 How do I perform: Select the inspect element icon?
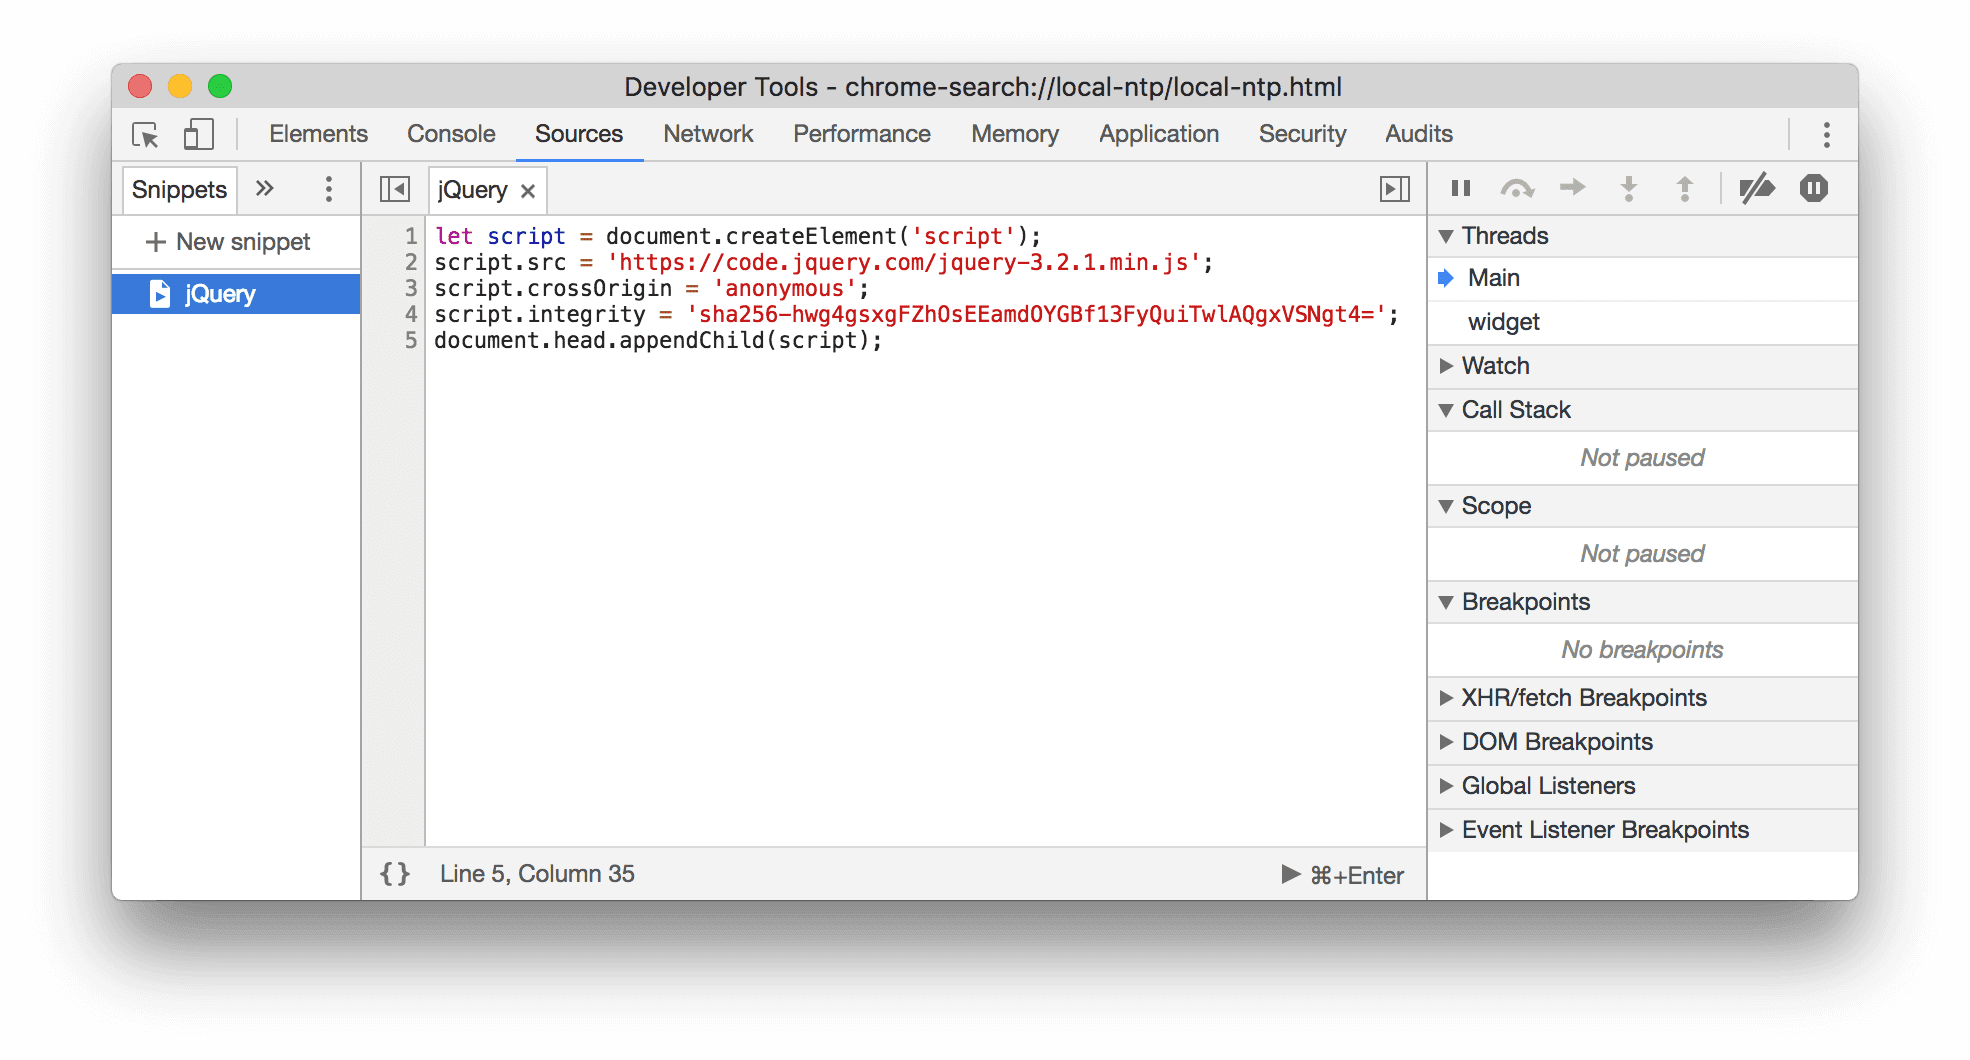click(146, 135)
